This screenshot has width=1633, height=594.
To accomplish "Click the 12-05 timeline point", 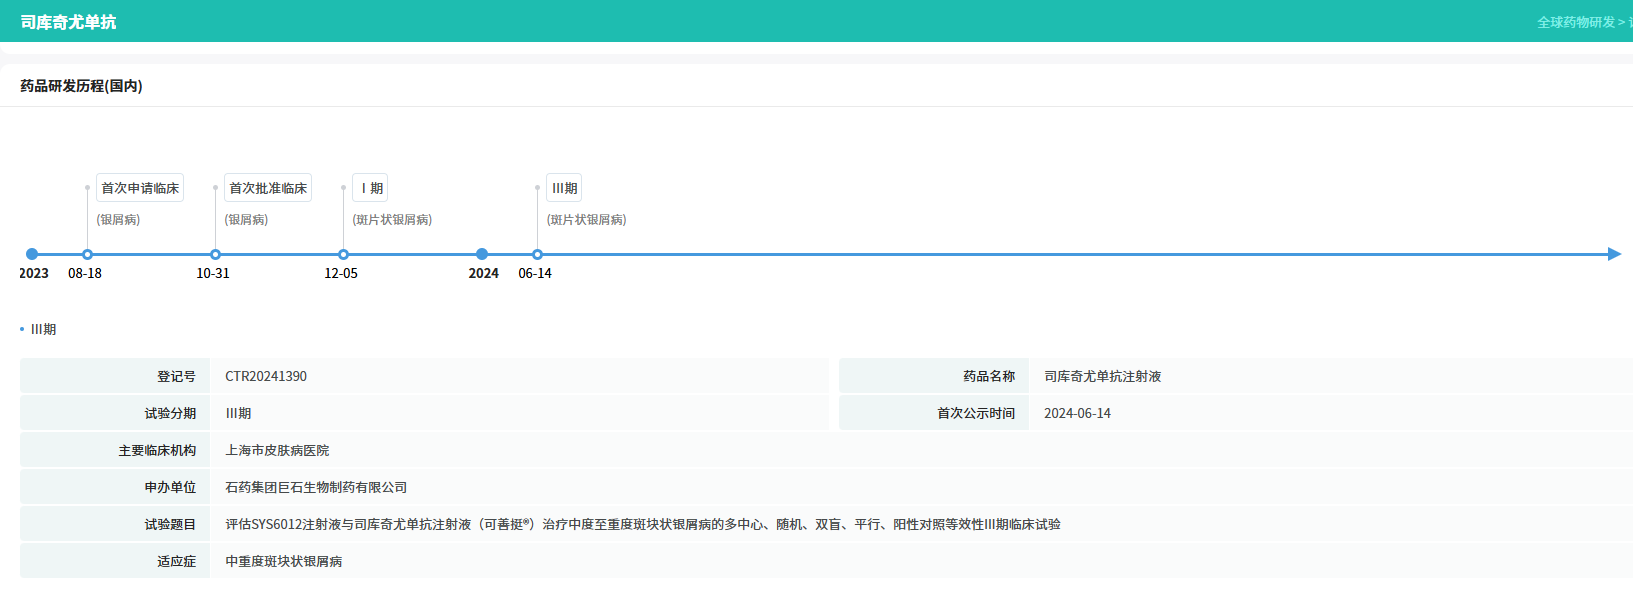I will (343, 254).
